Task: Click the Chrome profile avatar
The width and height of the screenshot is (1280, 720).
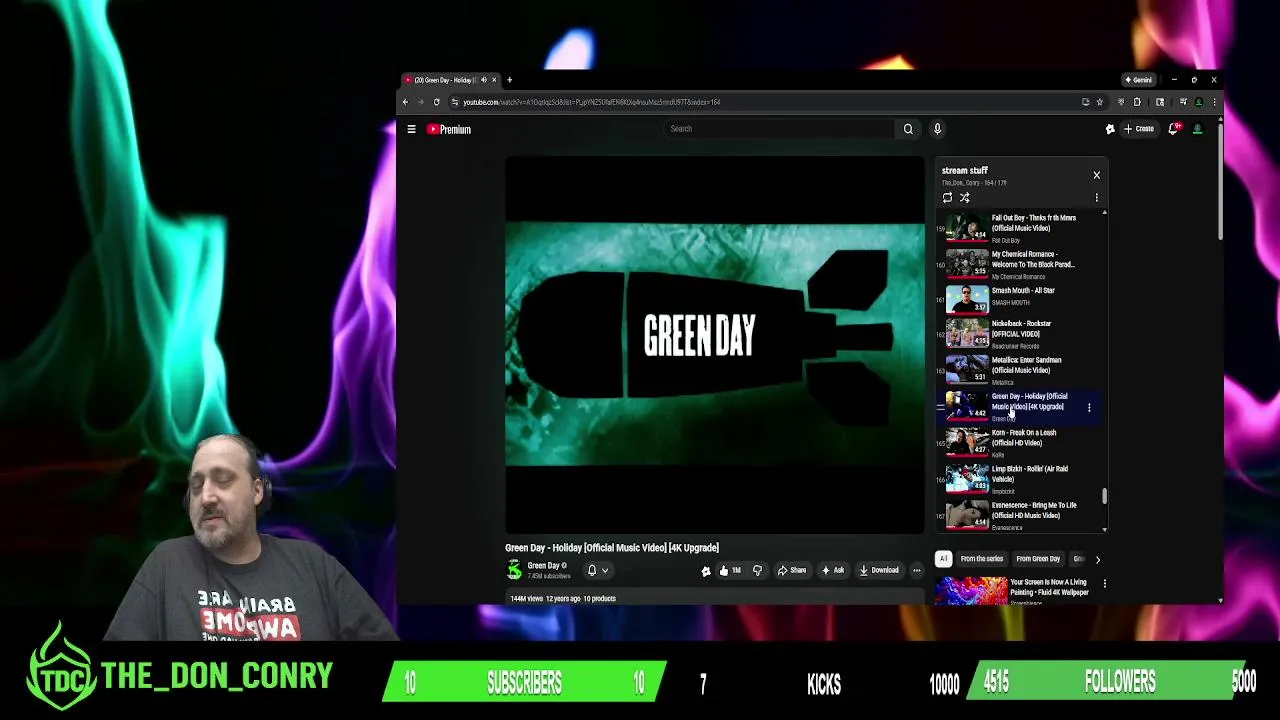Action: coord(1198,102)
